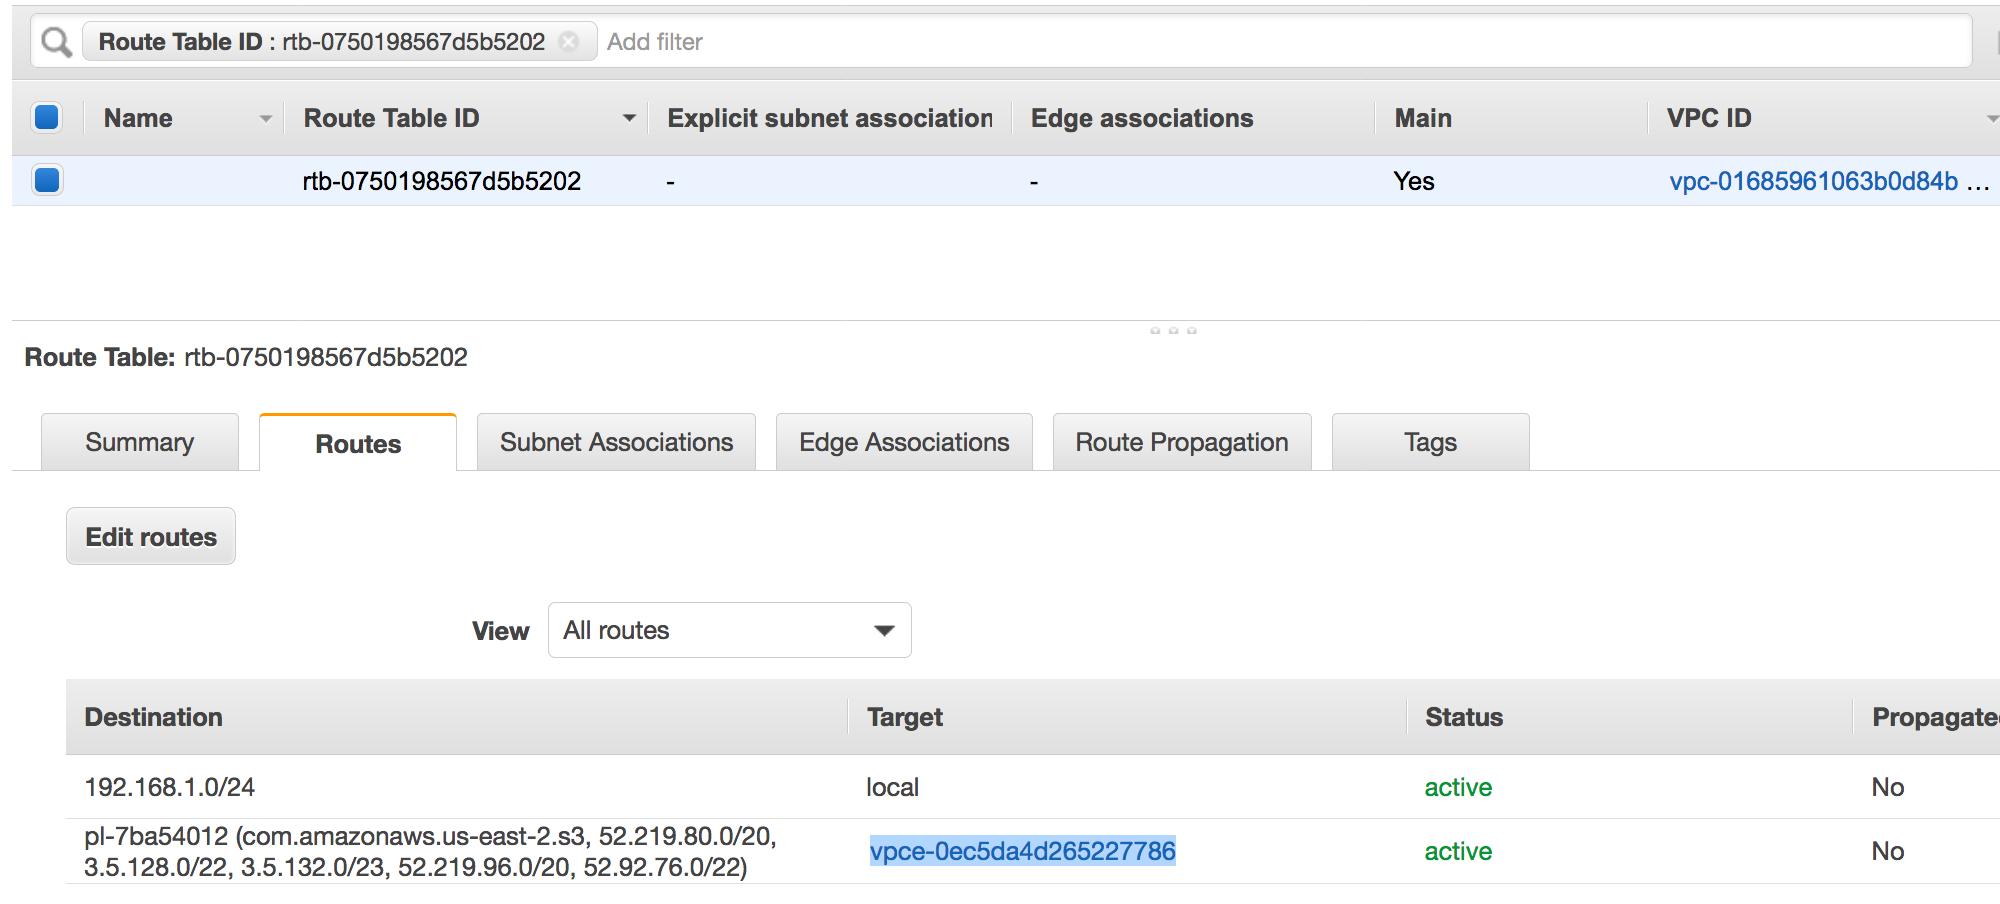Open the Route Table ID sort menu

coord(628,117)
